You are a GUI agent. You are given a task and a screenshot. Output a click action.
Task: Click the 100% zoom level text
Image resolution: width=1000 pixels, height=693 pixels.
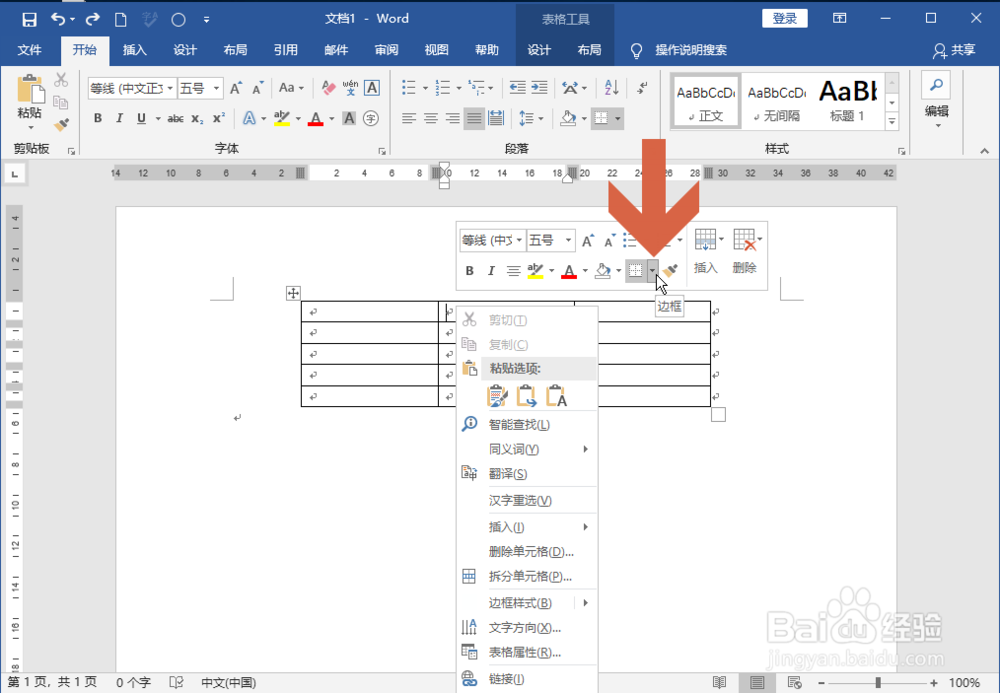click(x=964, y=683)
